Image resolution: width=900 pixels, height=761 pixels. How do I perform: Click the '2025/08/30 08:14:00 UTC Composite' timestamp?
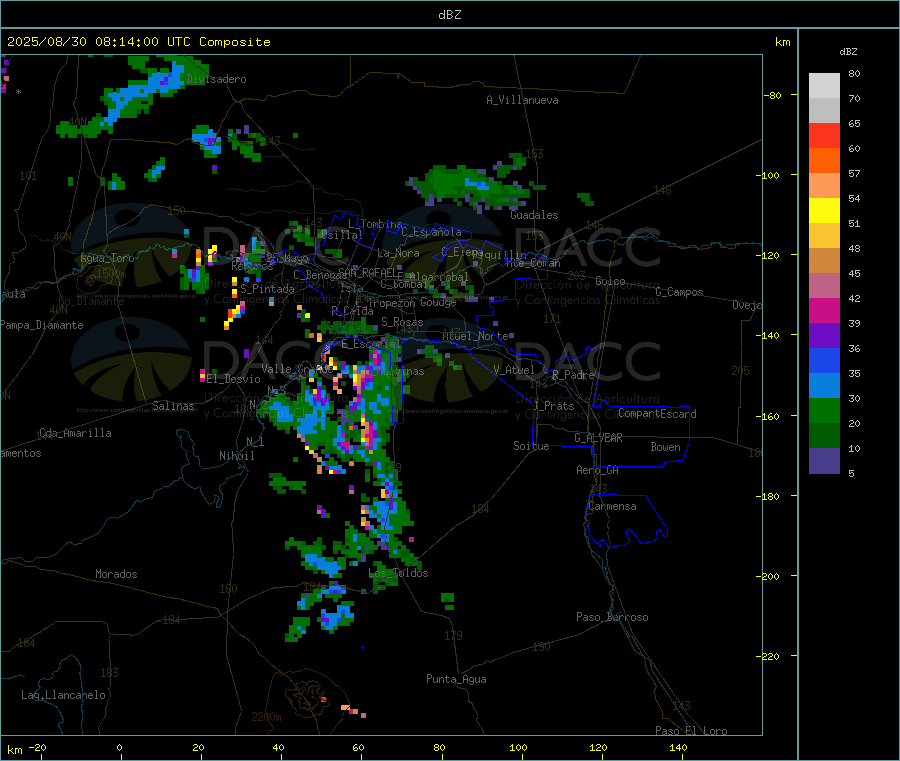pyautogui.click(x=138, y=42)
